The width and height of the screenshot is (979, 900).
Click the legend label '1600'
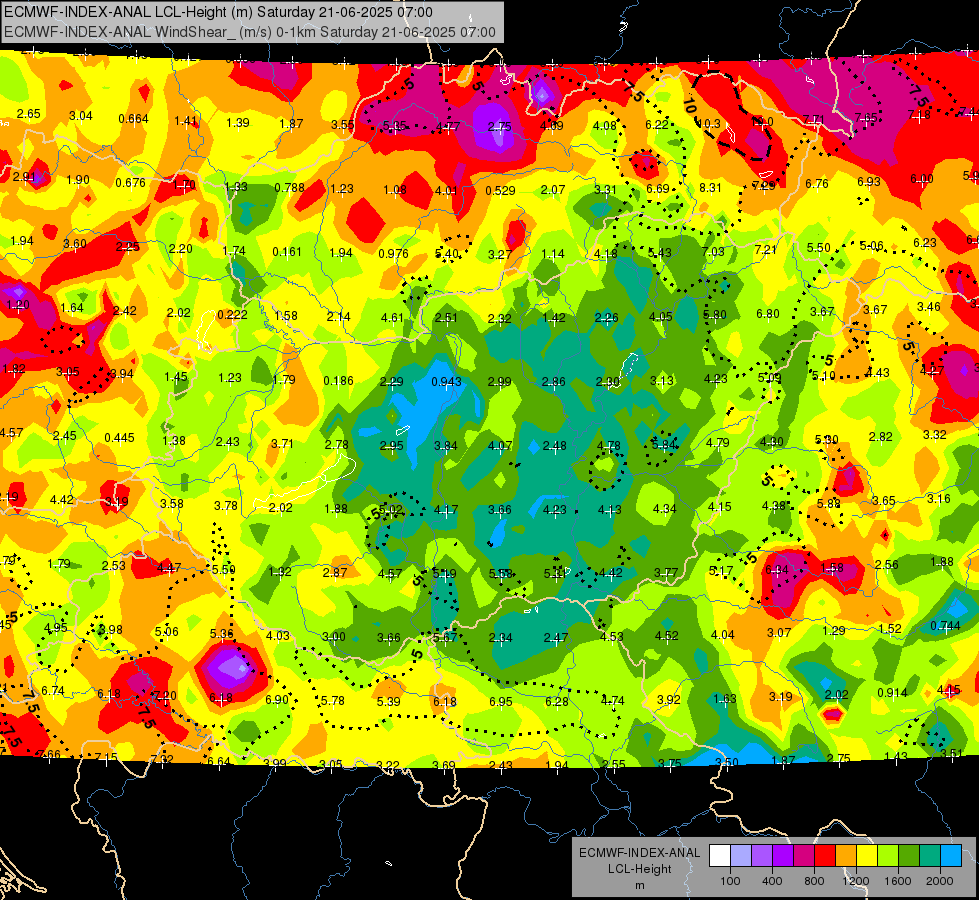click(x=898, y=881)
